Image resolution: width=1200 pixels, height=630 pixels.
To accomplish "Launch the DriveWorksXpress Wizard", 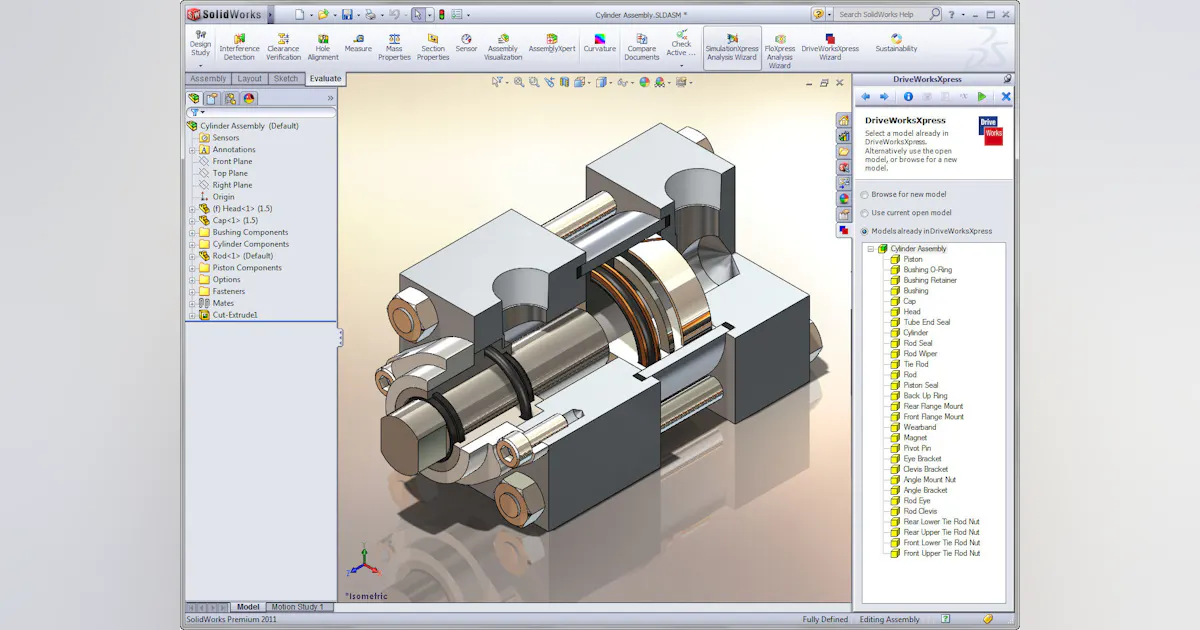I will tap(830, 47).
